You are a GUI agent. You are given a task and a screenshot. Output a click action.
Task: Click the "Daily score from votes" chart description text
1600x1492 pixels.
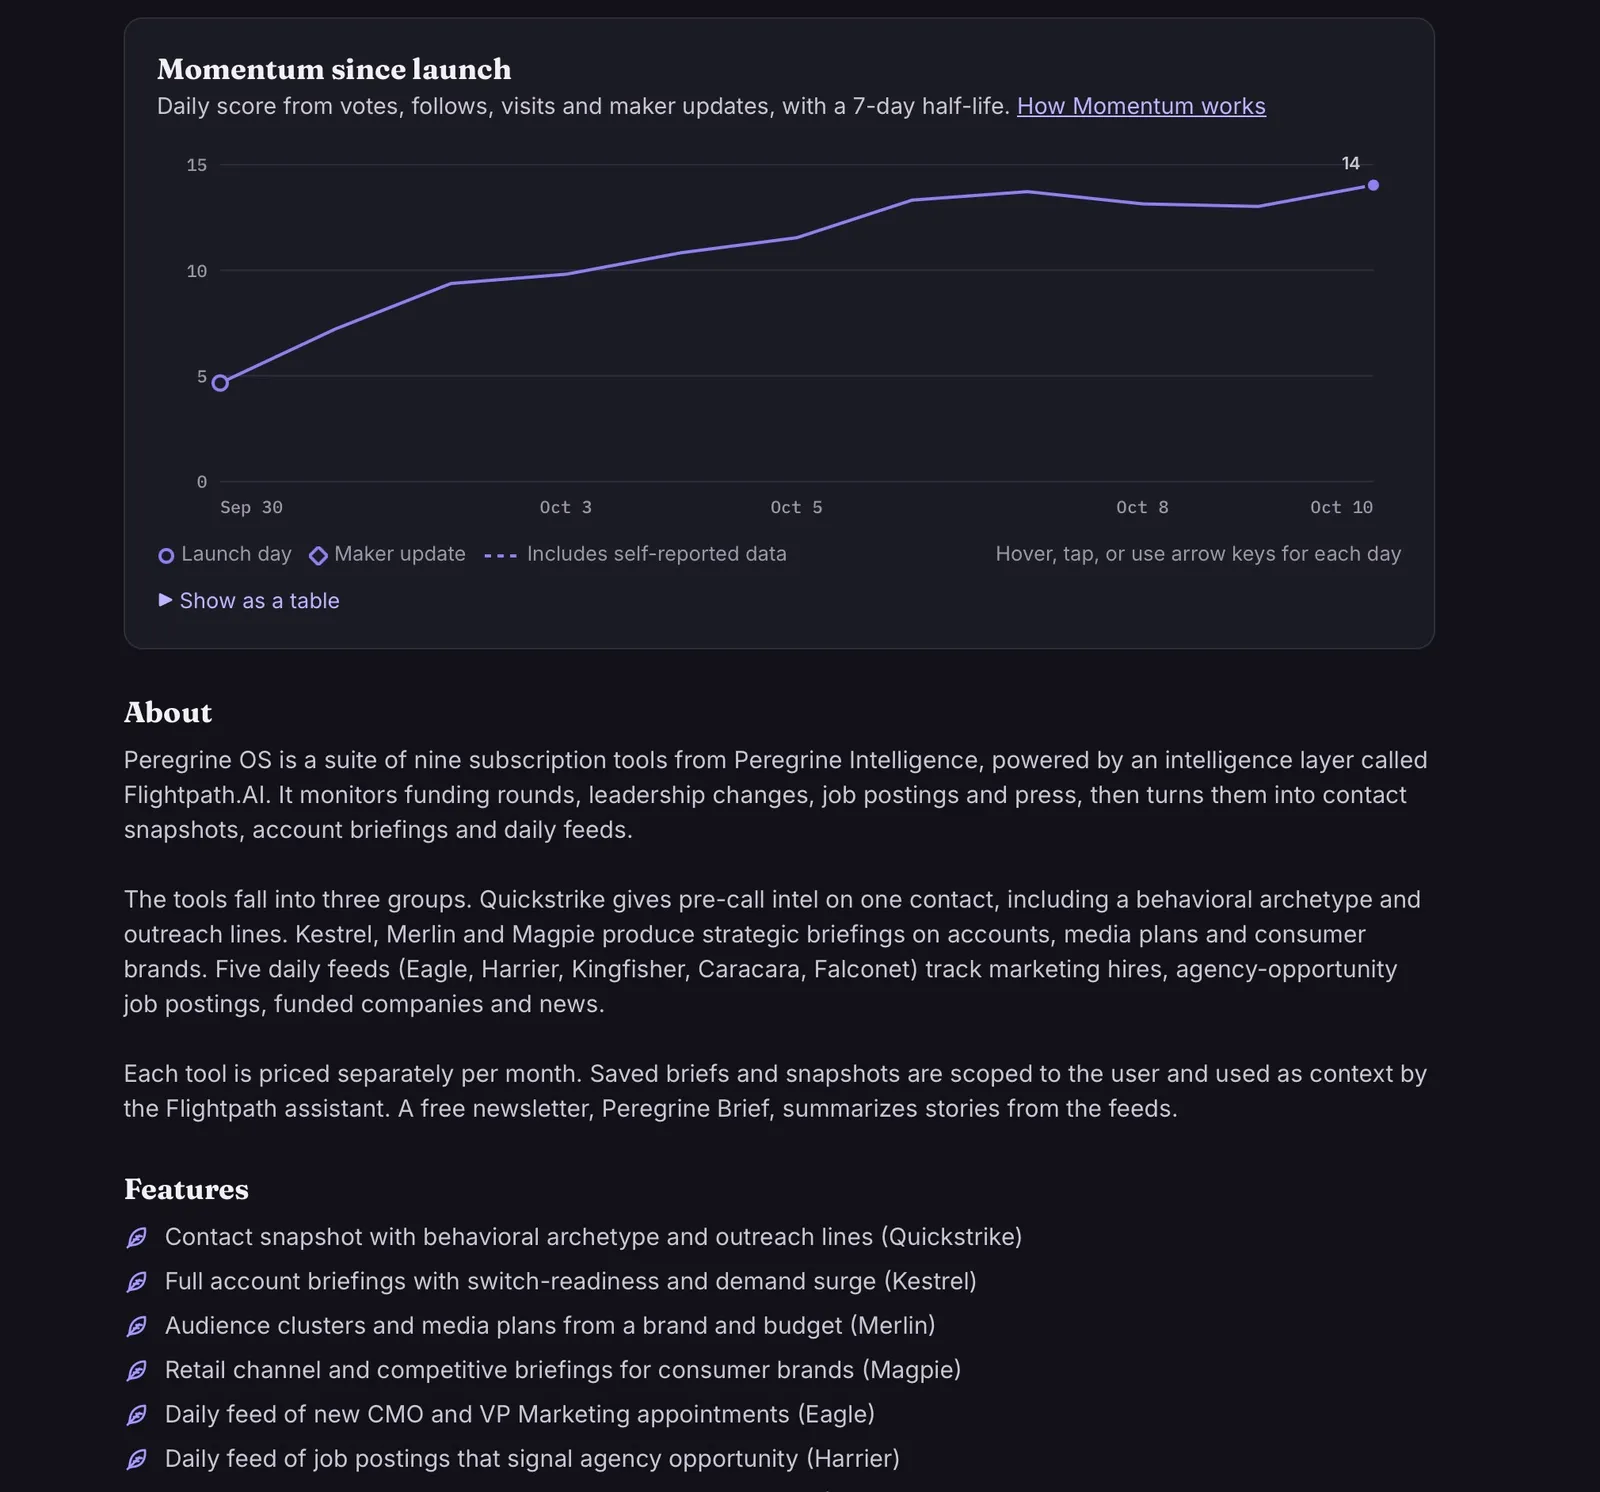(584, 106)
